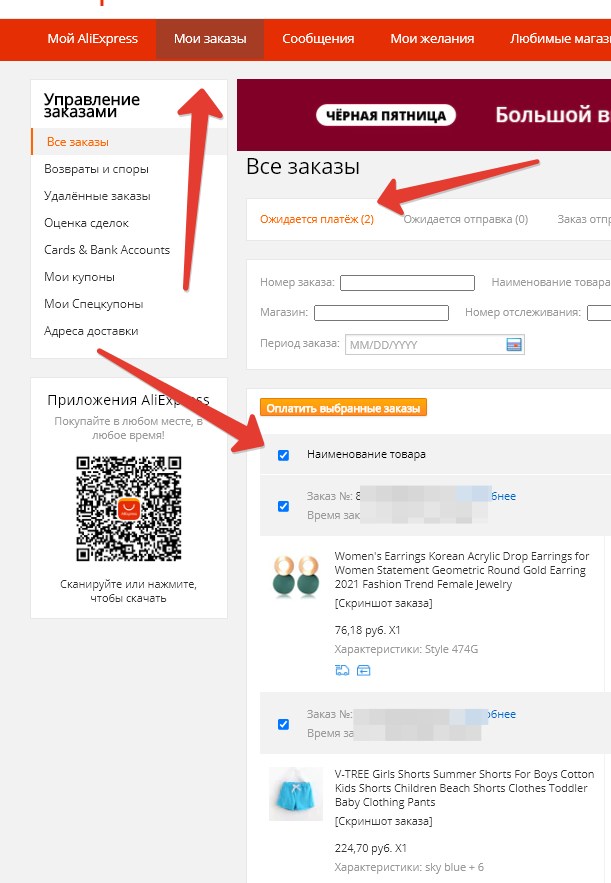This screenshot has width=611, height=883.
Task: Open Cards & Bank Accounts
Action: tap(107, 250)
